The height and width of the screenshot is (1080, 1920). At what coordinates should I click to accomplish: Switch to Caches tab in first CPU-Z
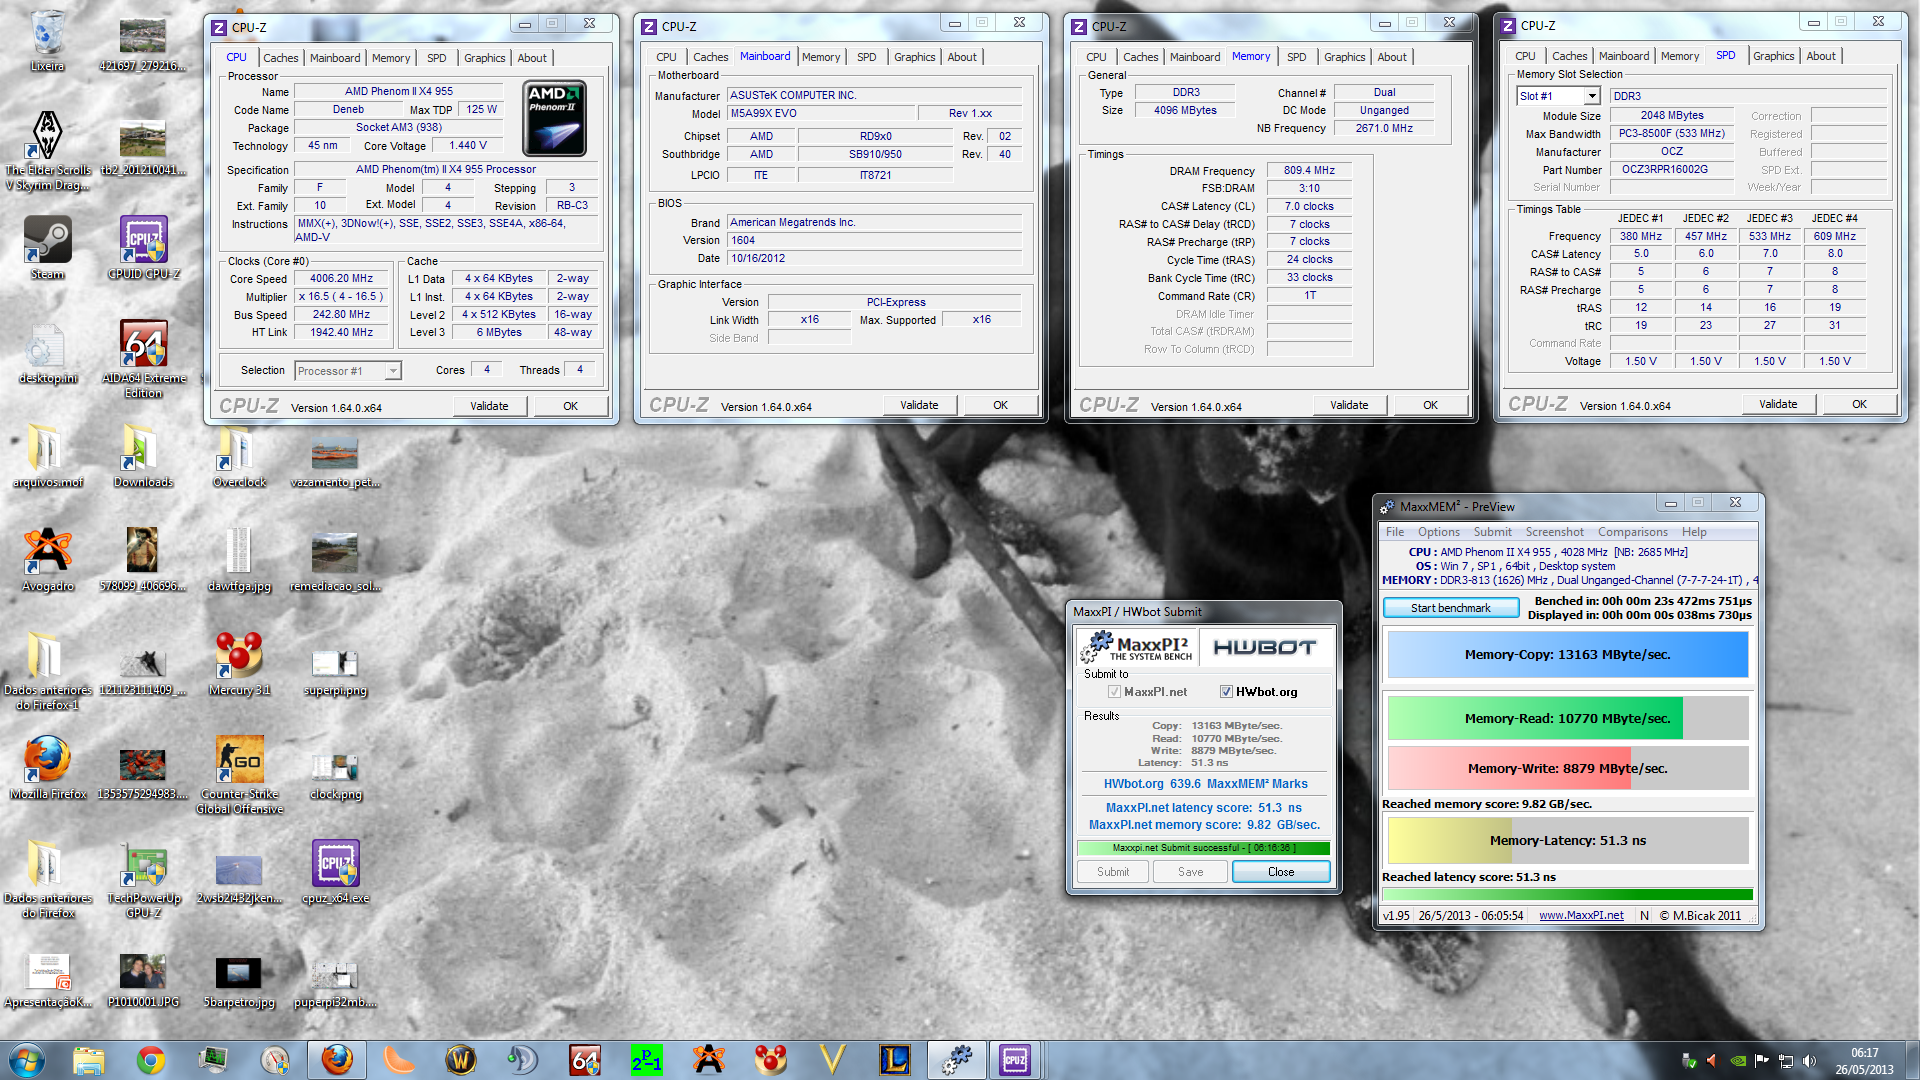pyautogui.click(x=280, y=58)
